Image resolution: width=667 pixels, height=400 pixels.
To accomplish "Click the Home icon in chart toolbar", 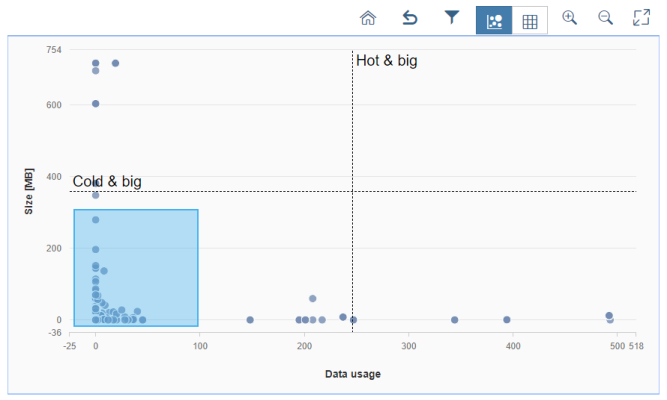I will pos(368,18).
